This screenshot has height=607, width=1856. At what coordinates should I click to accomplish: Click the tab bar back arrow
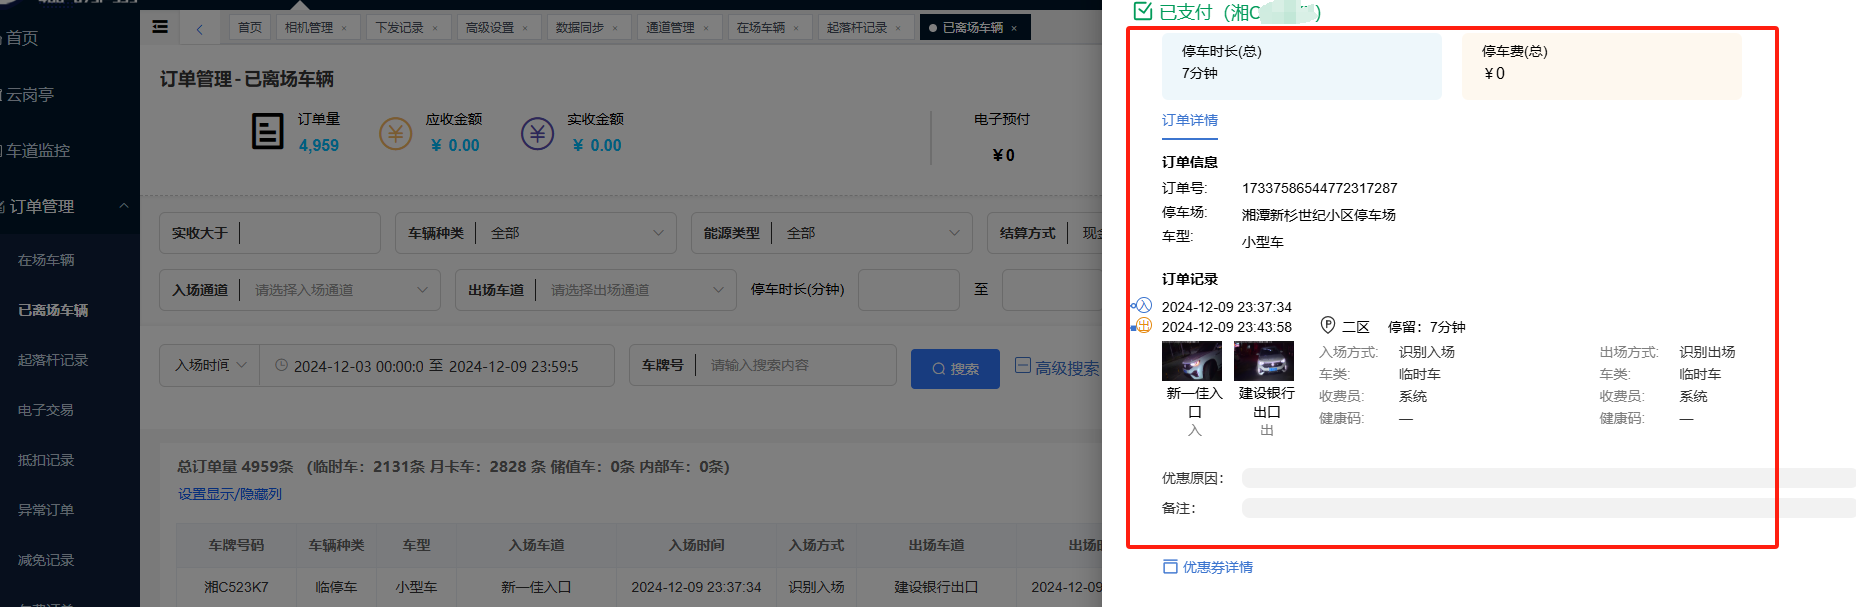click(200, 29)
